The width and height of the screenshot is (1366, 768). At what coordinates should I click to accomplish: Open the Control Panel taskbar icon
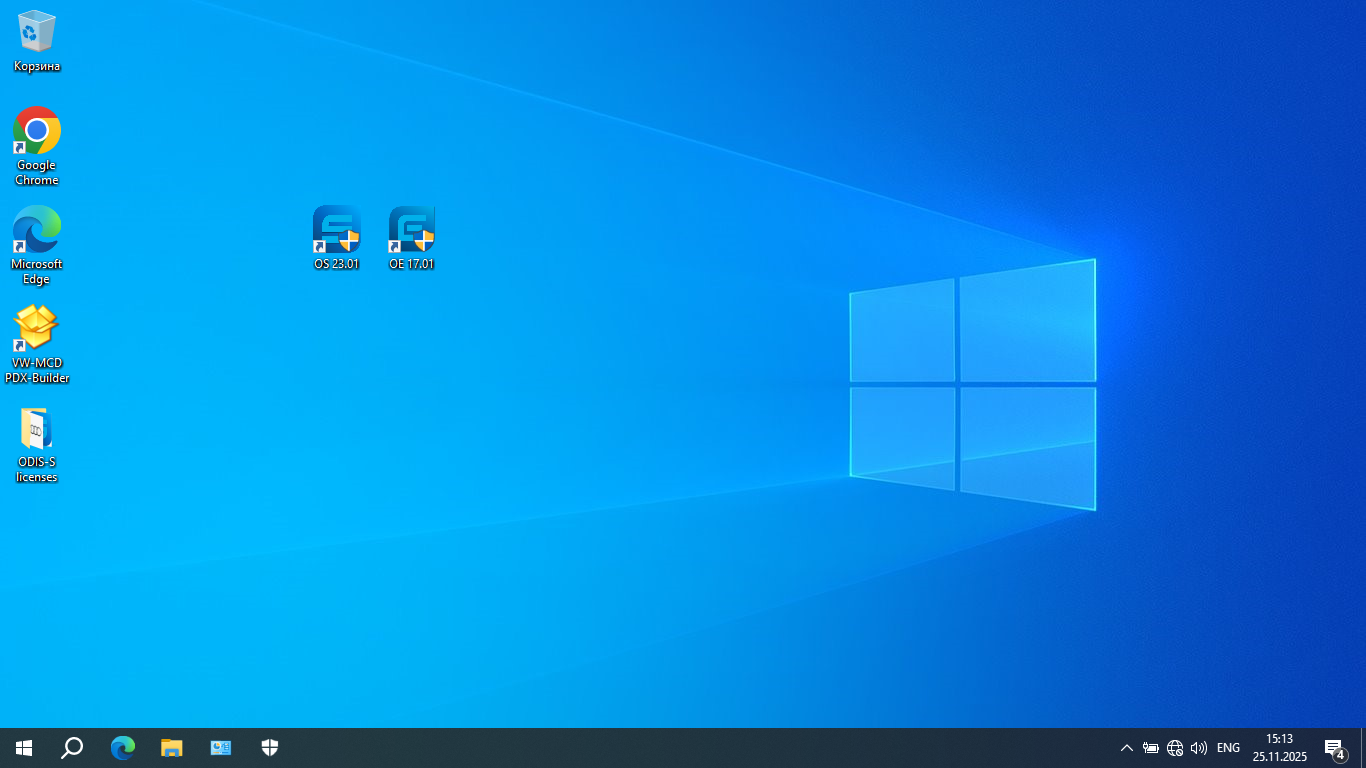[x=221, y=747]
